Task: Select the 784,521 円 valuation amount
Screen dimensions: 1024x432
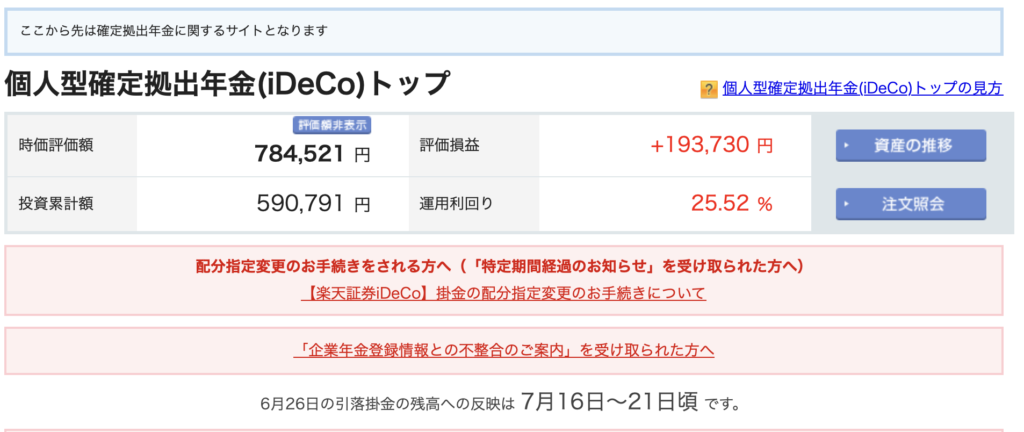Action: [x=312, y=154]
